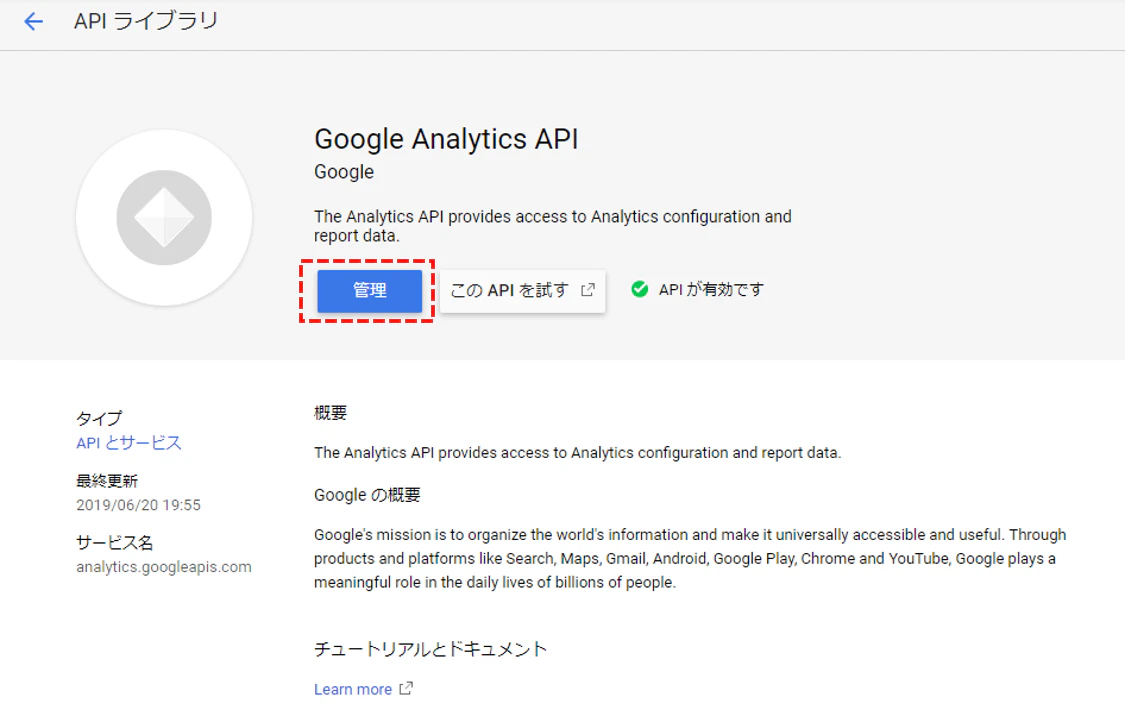
Task: Open the API とサービス link
Action: pyautogui.click(x=129, y=443)
